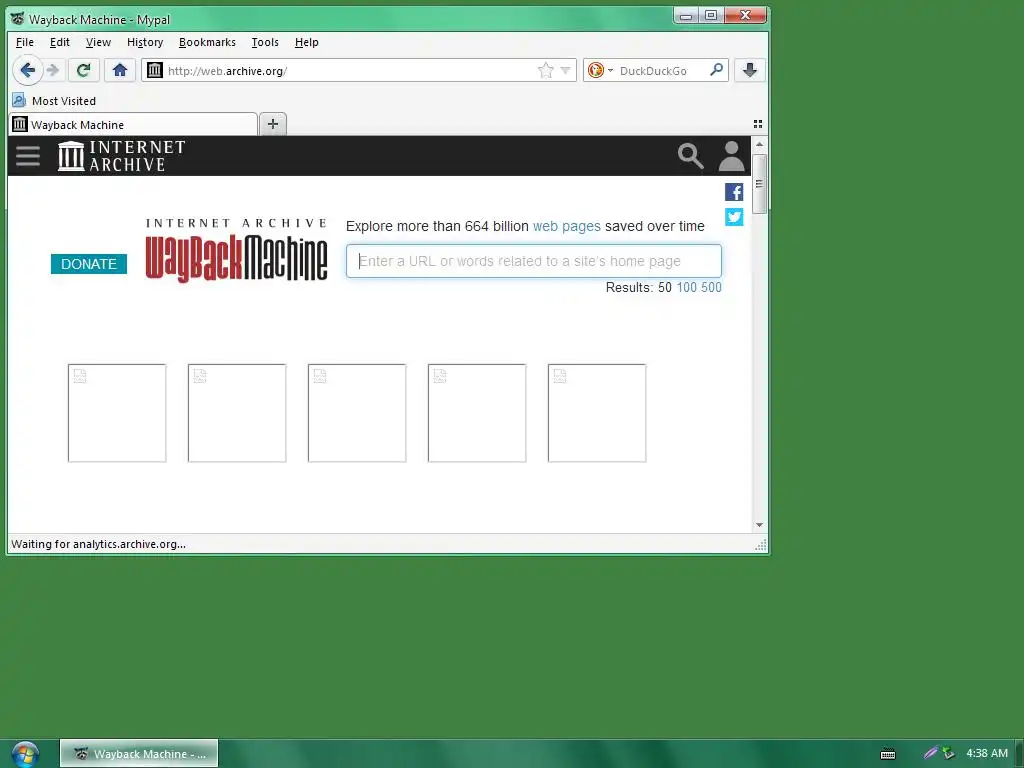Set results to 100
This screenshot has height=768, width=1024.
(686, 287)
